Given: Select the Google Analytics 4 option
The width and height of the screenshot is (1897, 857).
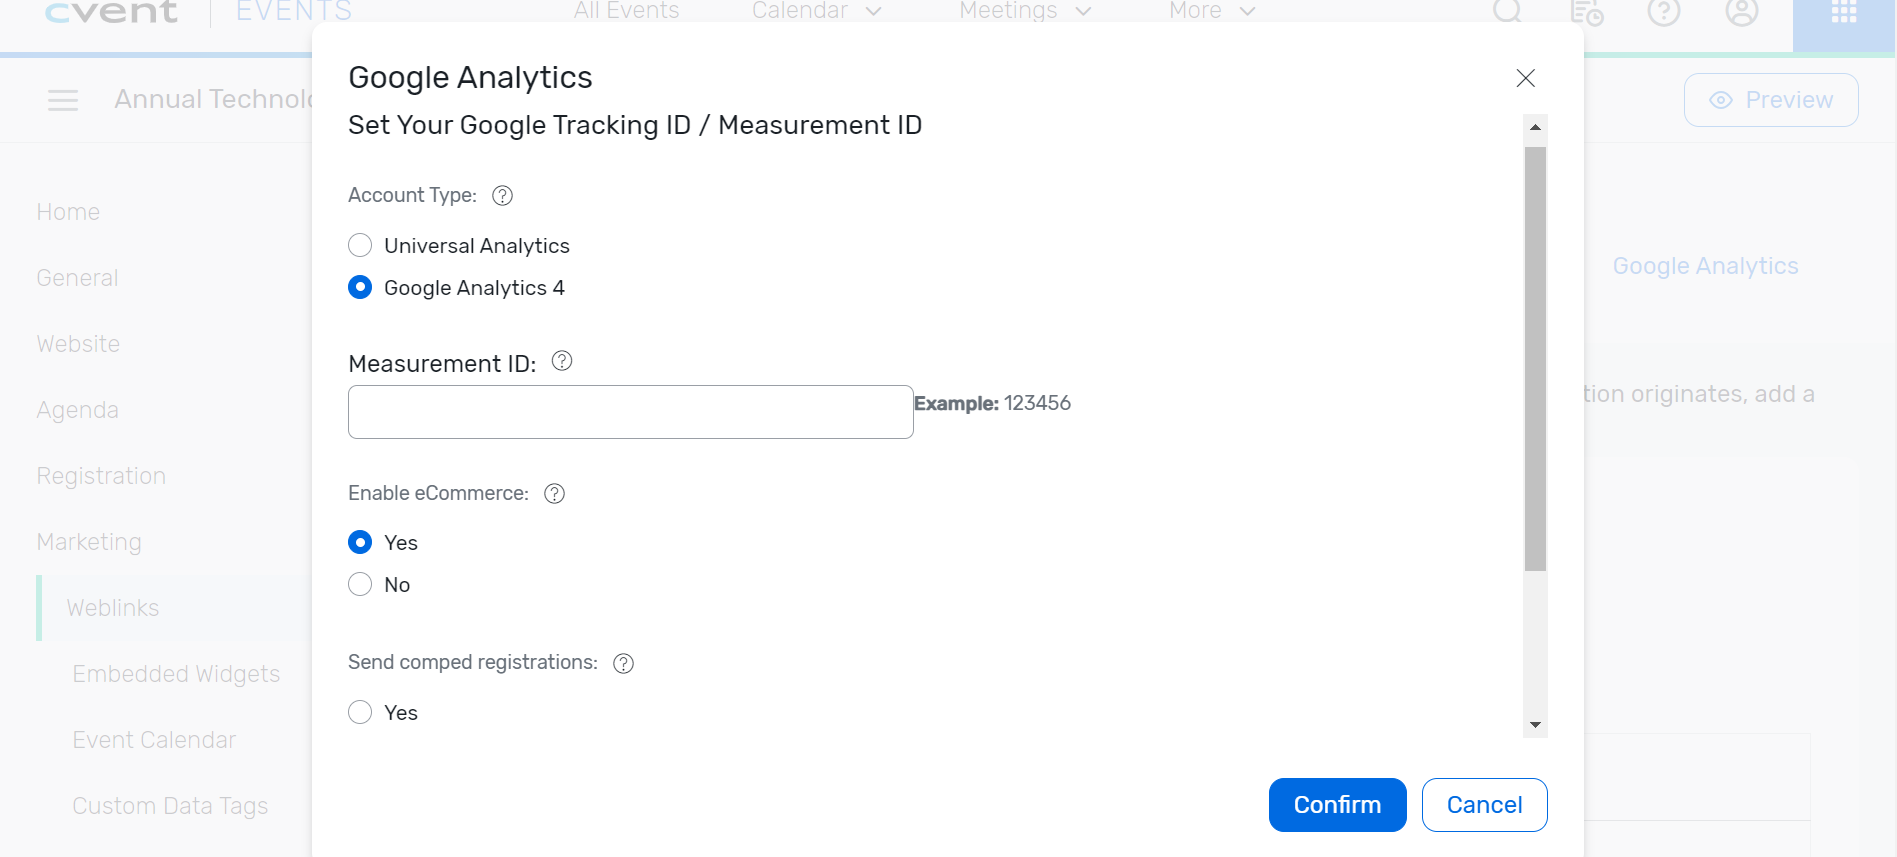Looking at the screenshot, I should point(360,288).
